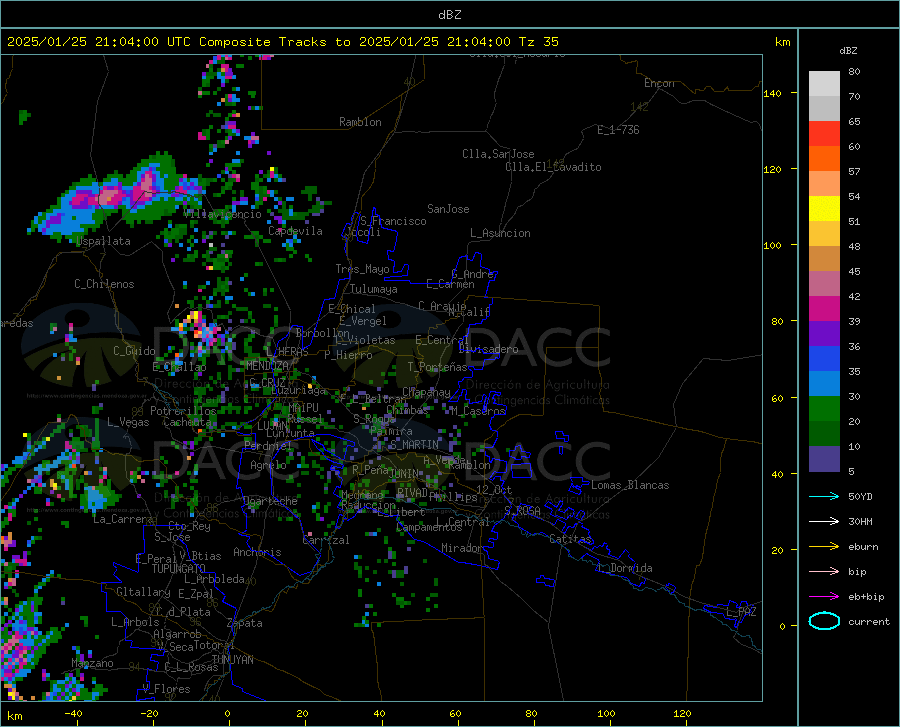Click the MAIPU label
This screenshot has width=900, height=727.
pos(303,407)
